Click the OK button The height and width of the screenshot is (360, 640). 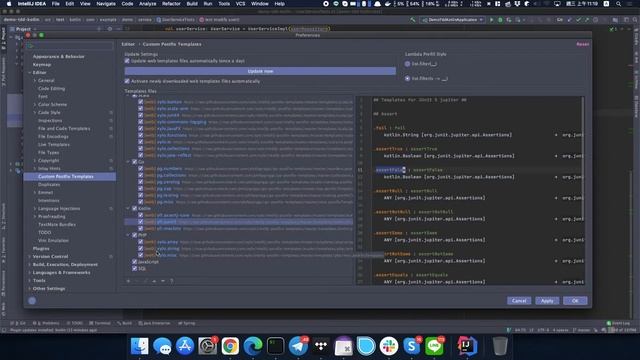[x=575, y=301]
